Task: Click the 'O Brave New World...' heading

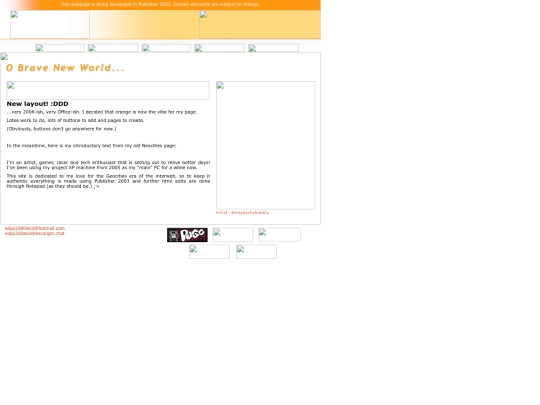Action: coord(65,68)
